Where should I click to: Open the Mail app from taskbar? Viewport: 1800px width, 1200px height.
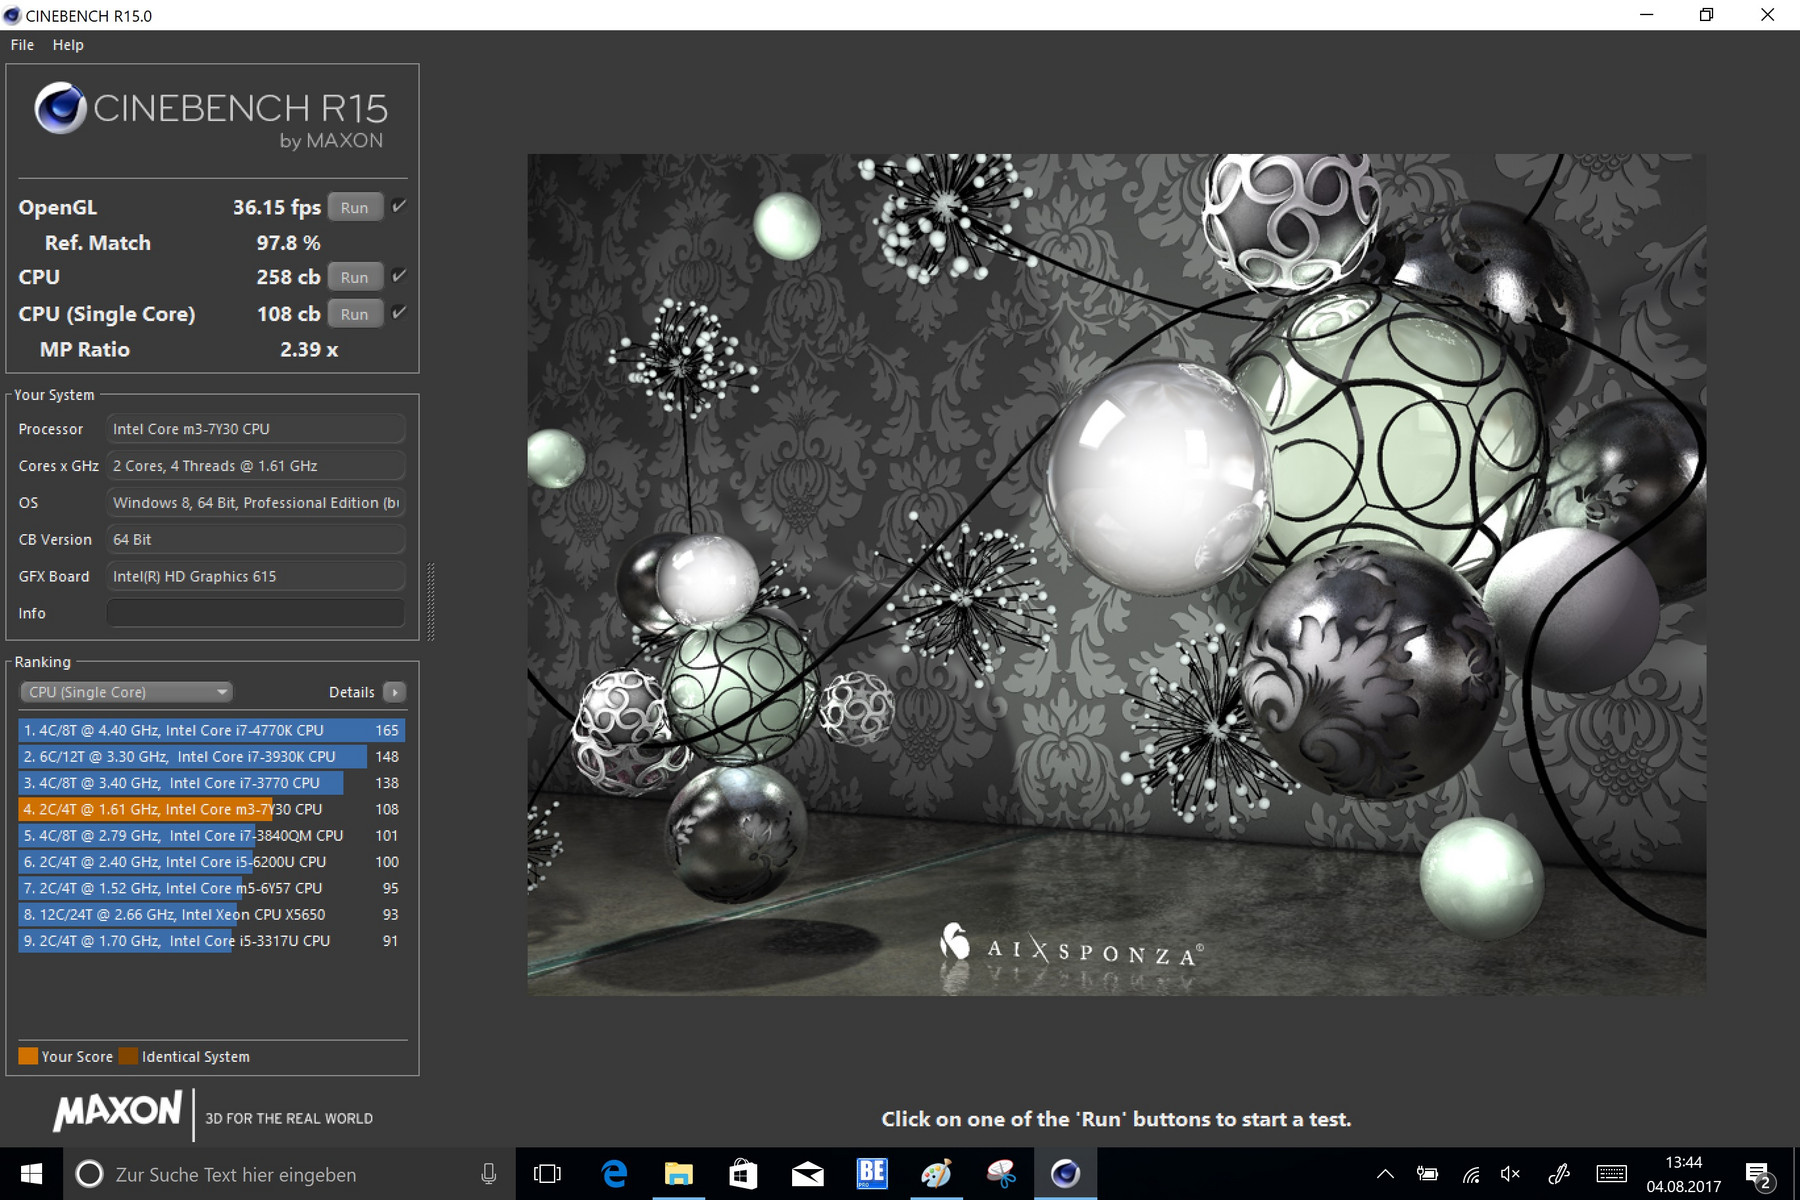click(x=808, y=1174)
